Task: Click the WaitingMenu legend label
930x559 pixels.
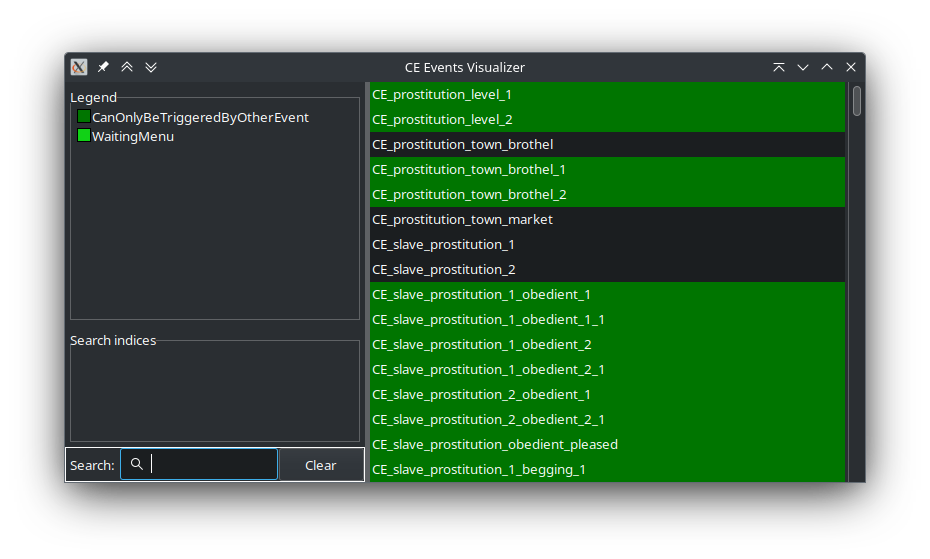Action: (x=133, y=136)
